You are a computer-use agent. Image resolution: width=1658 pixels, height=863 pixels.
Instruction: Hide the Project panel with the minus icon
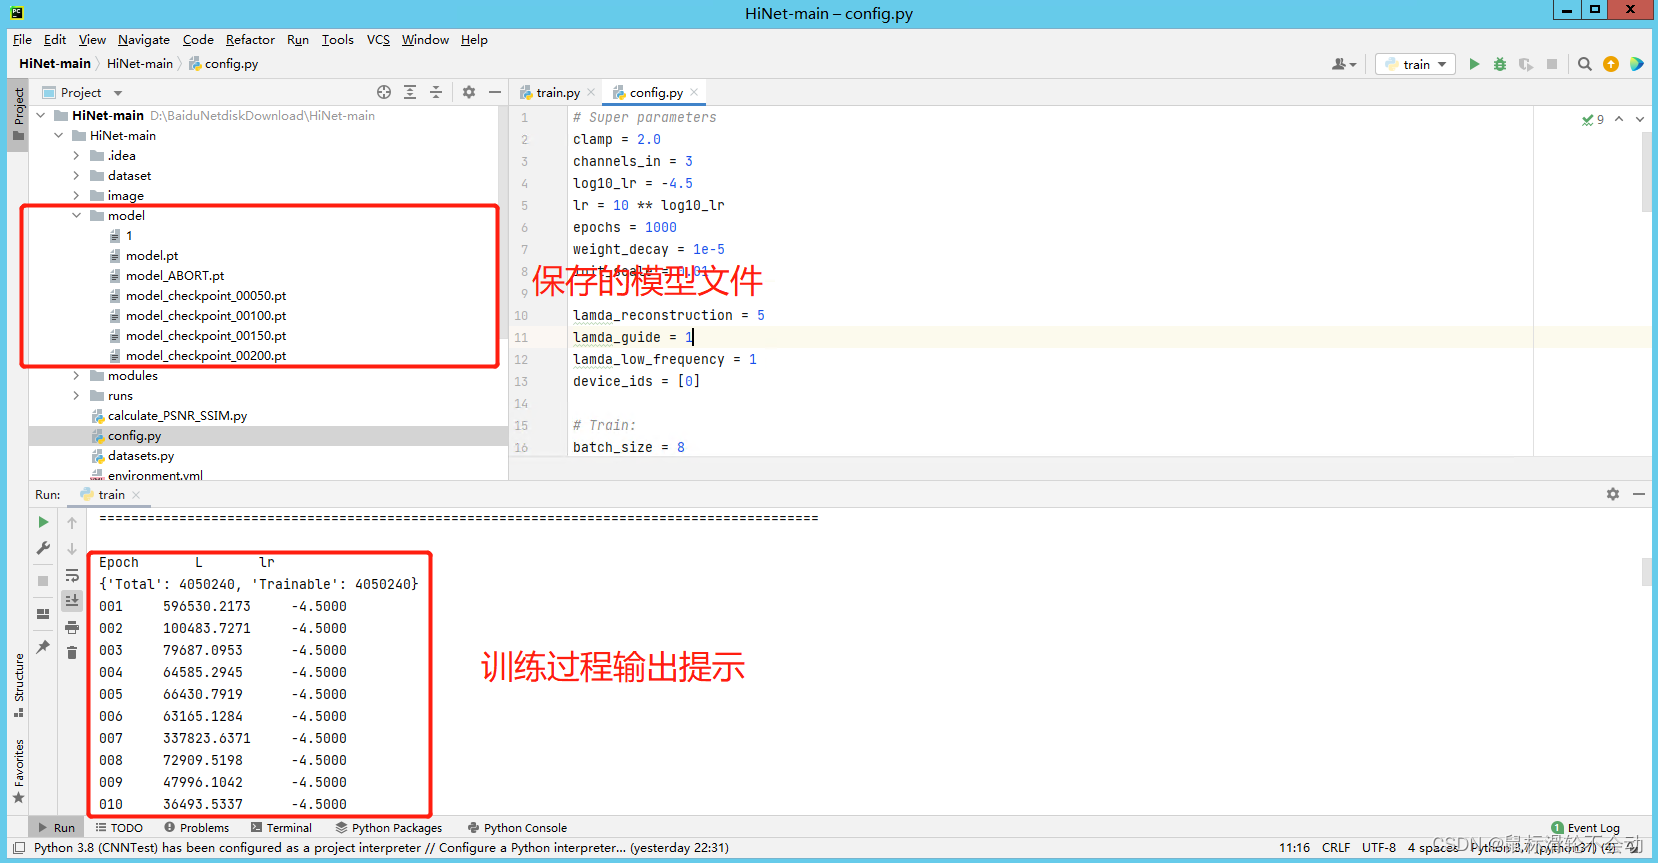click(494, 92)
